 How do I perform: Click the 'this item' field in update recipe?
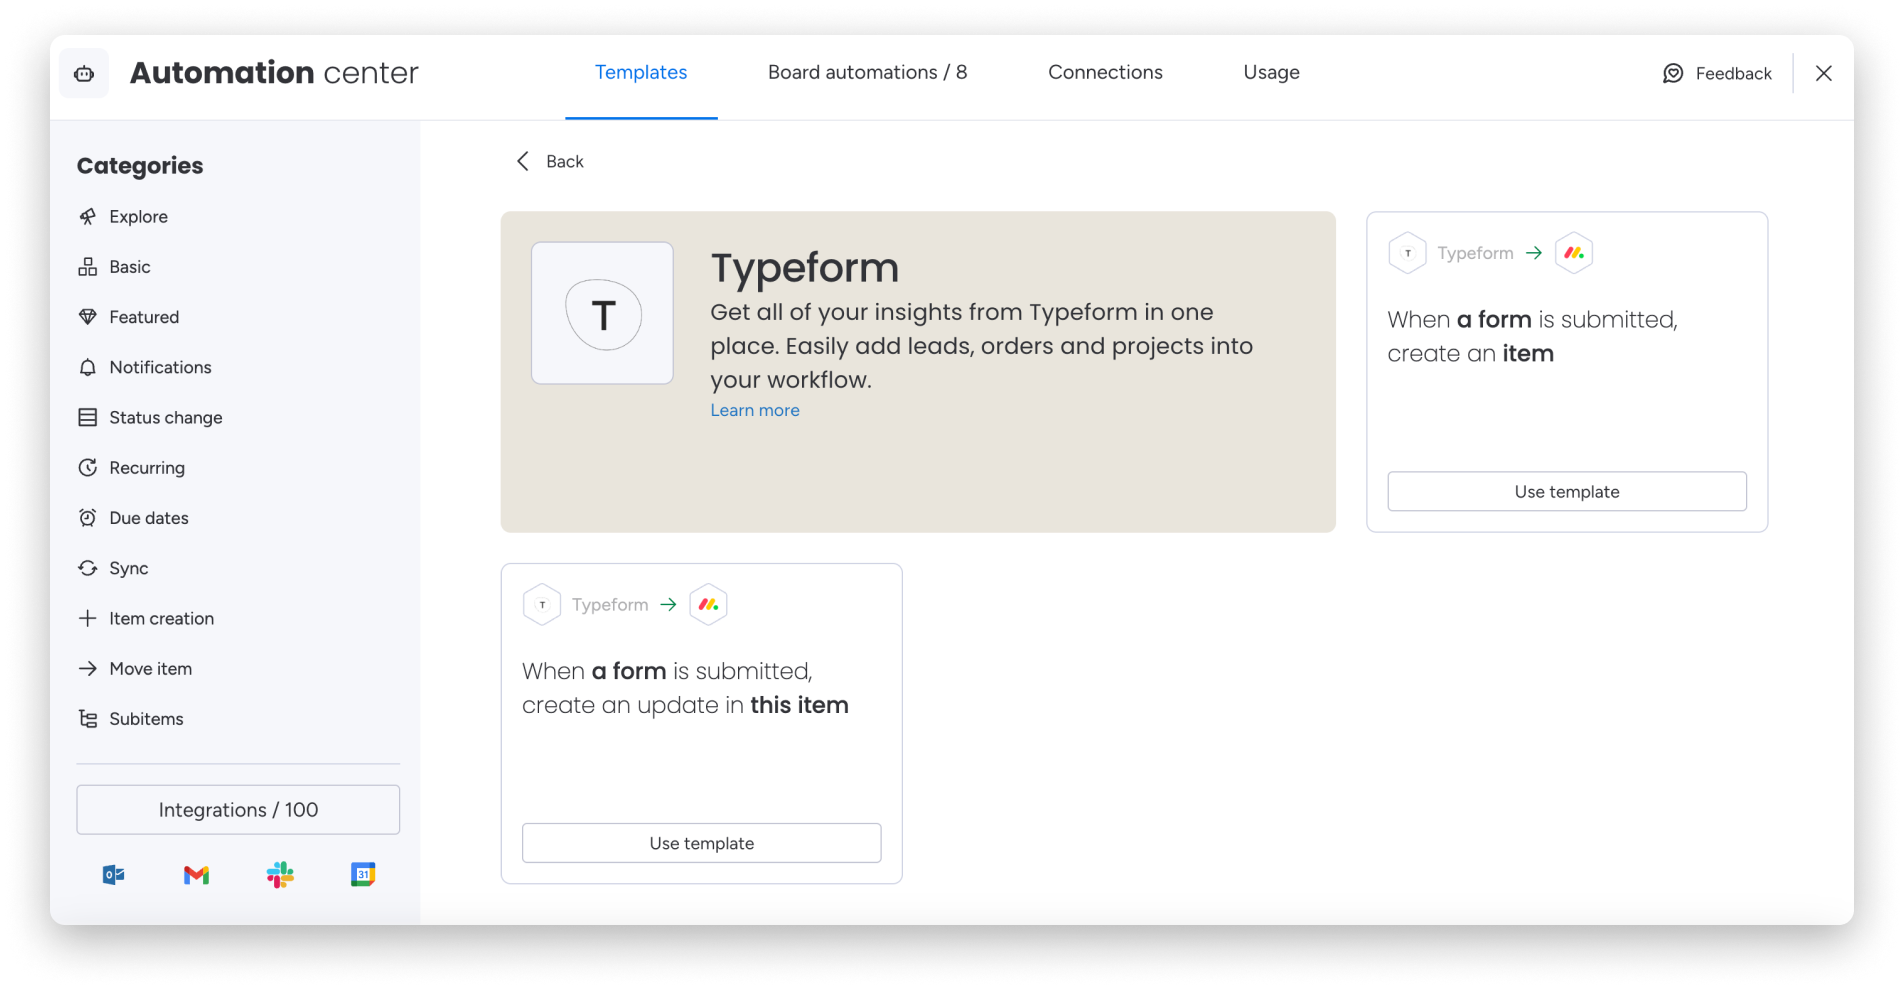(799, 705)
